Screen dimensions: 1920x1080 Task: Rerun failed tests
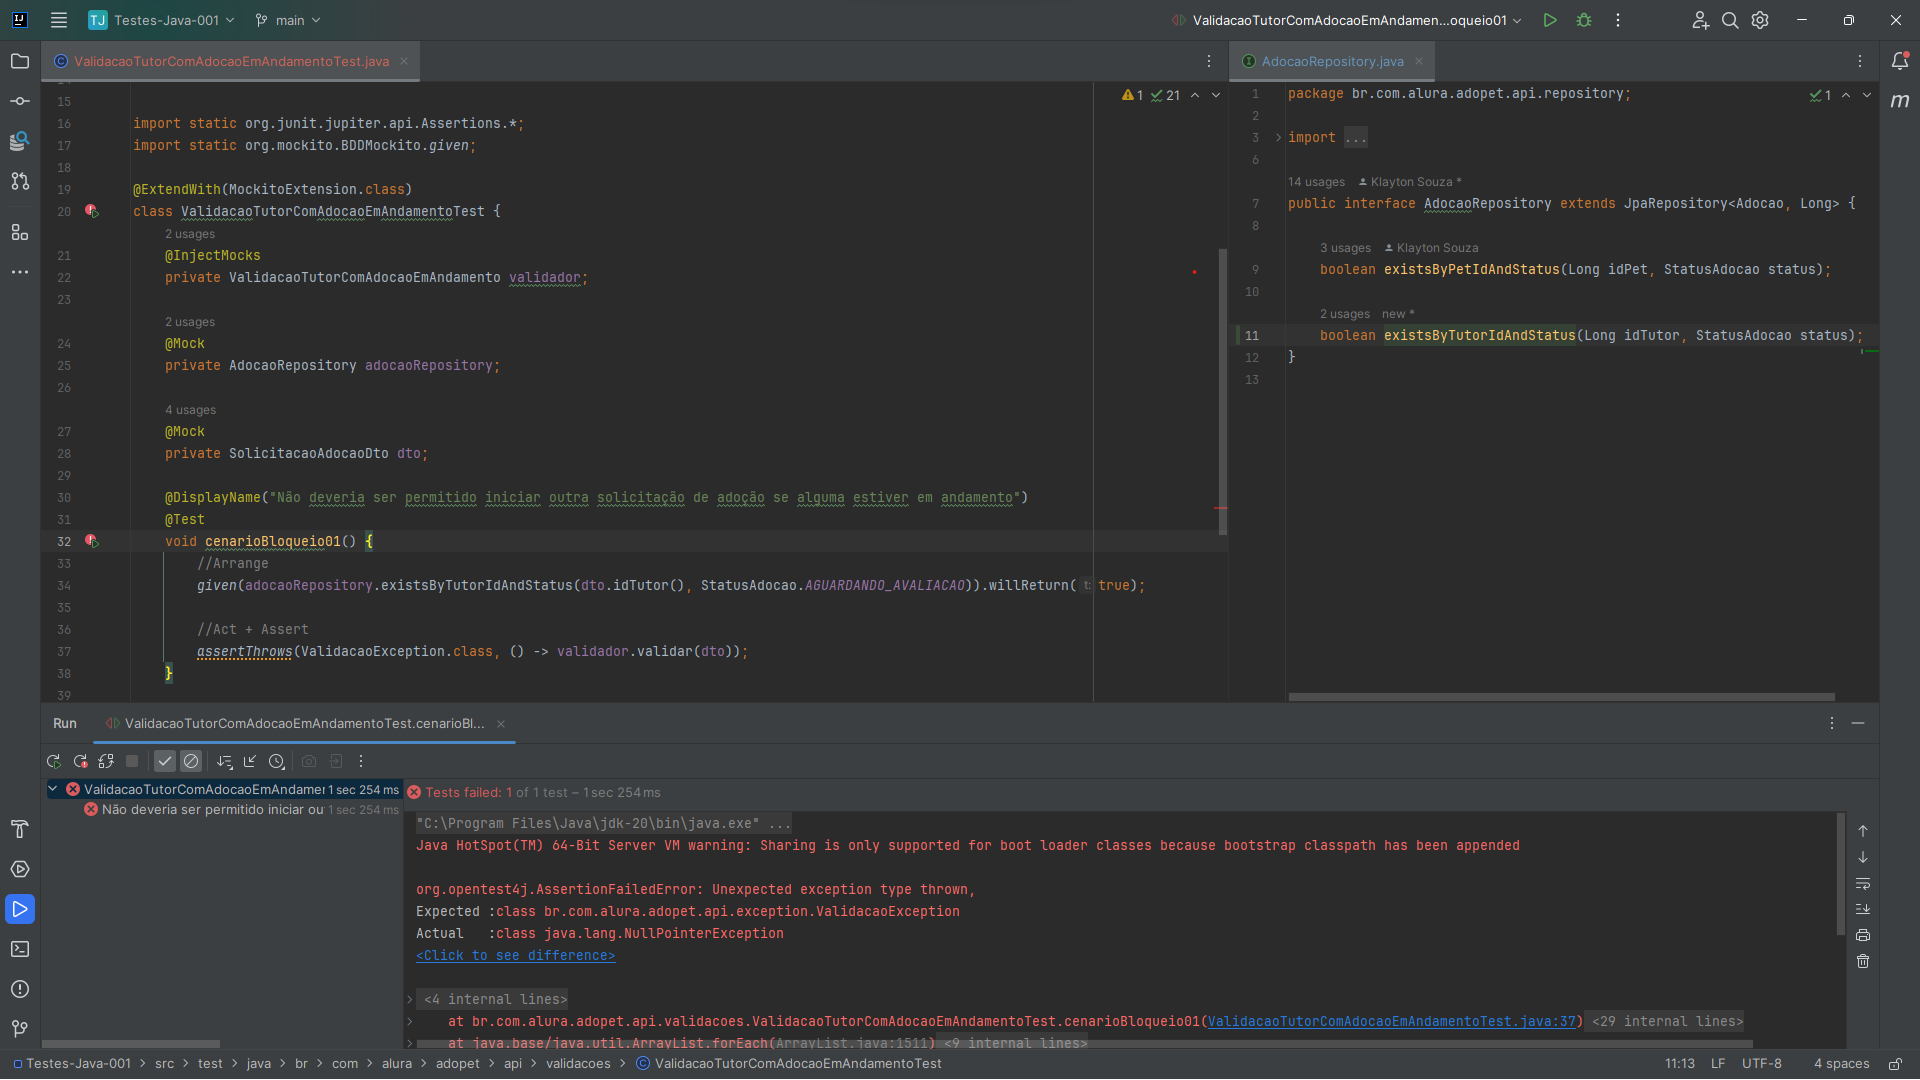(x=80, y=762)
